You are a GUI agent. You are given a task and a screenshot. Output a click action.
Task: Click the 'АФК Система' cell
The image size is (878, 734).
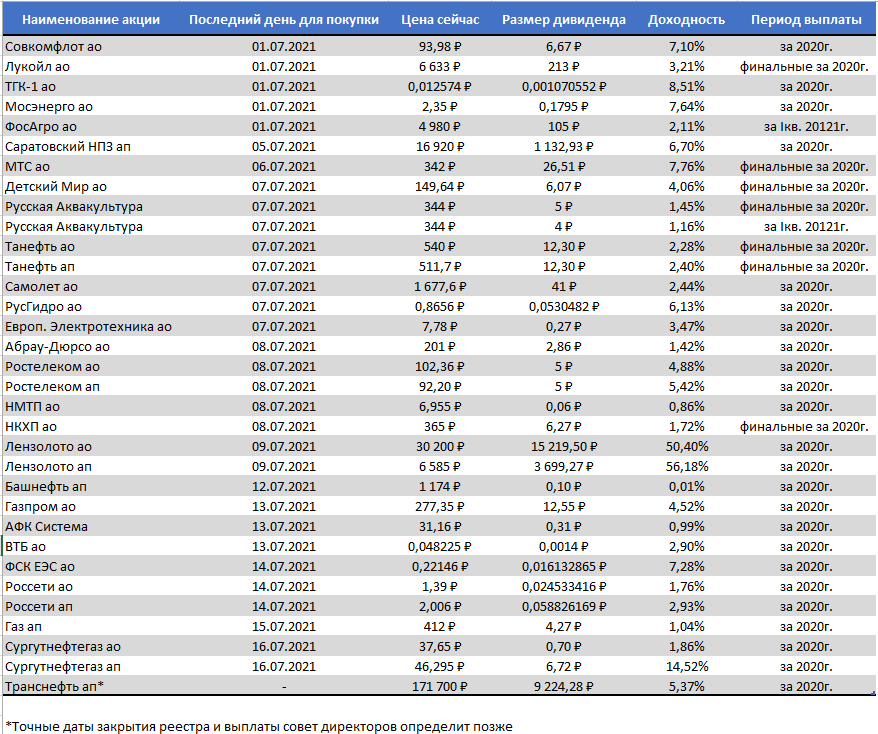(46, 527)
